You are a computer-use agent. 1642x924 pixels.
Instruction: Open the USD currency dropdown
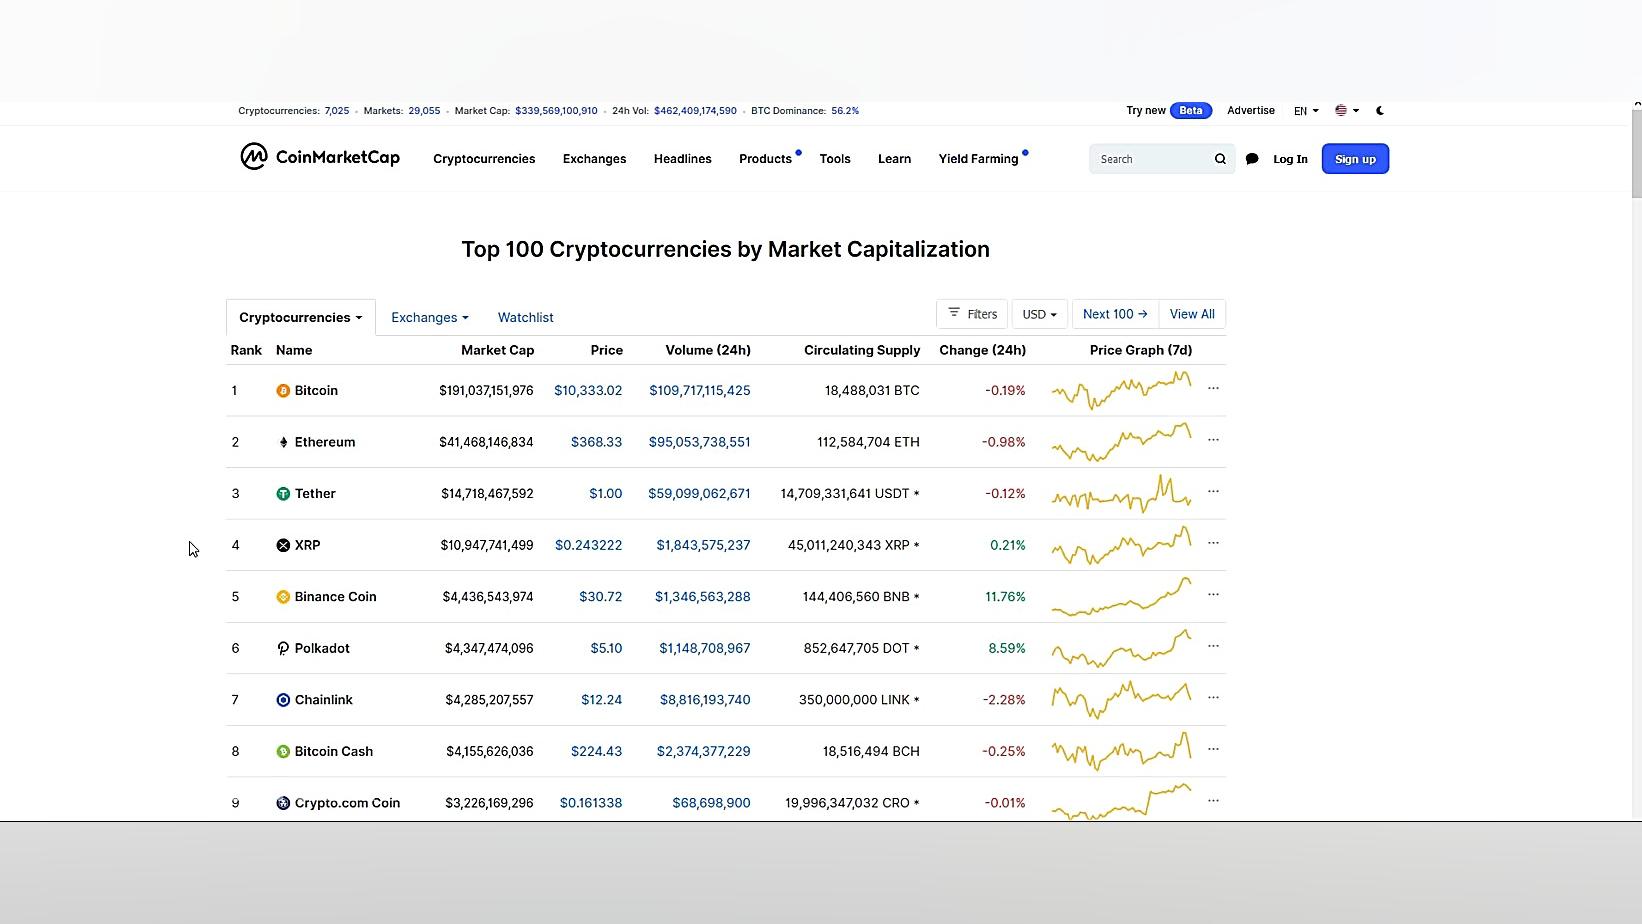point(1040,314)
